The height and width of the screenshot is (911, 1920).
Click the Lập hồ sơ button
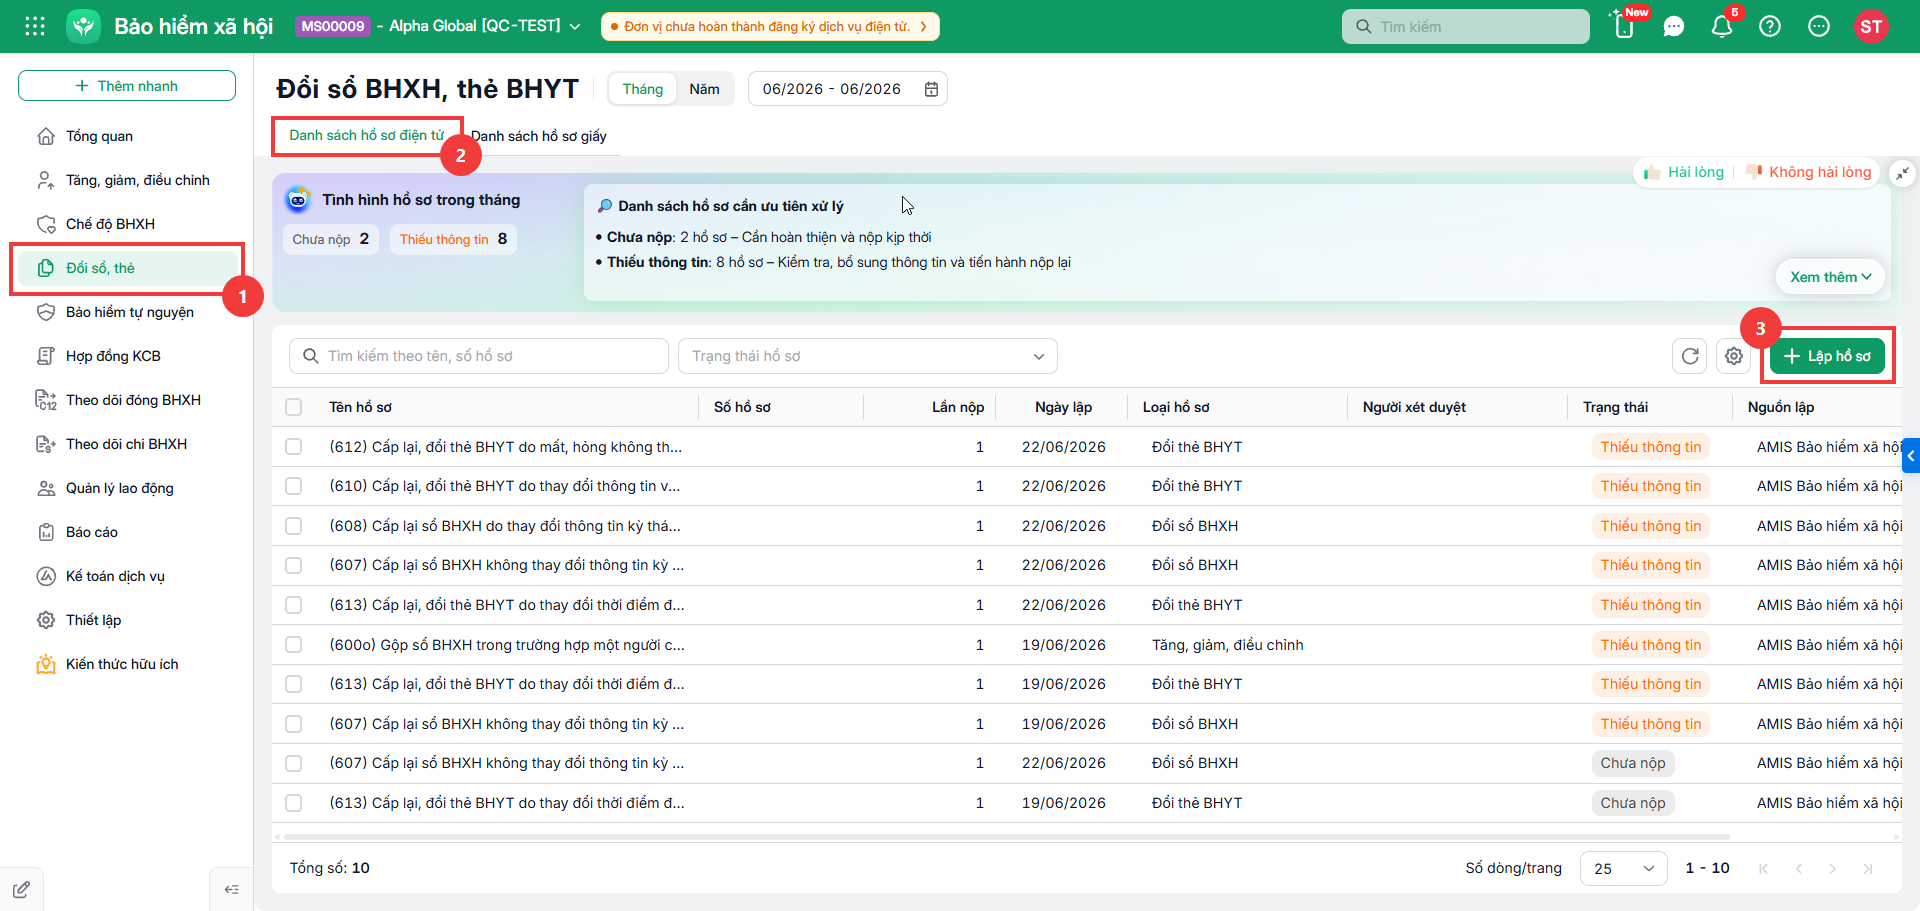tap(1827, 356)
